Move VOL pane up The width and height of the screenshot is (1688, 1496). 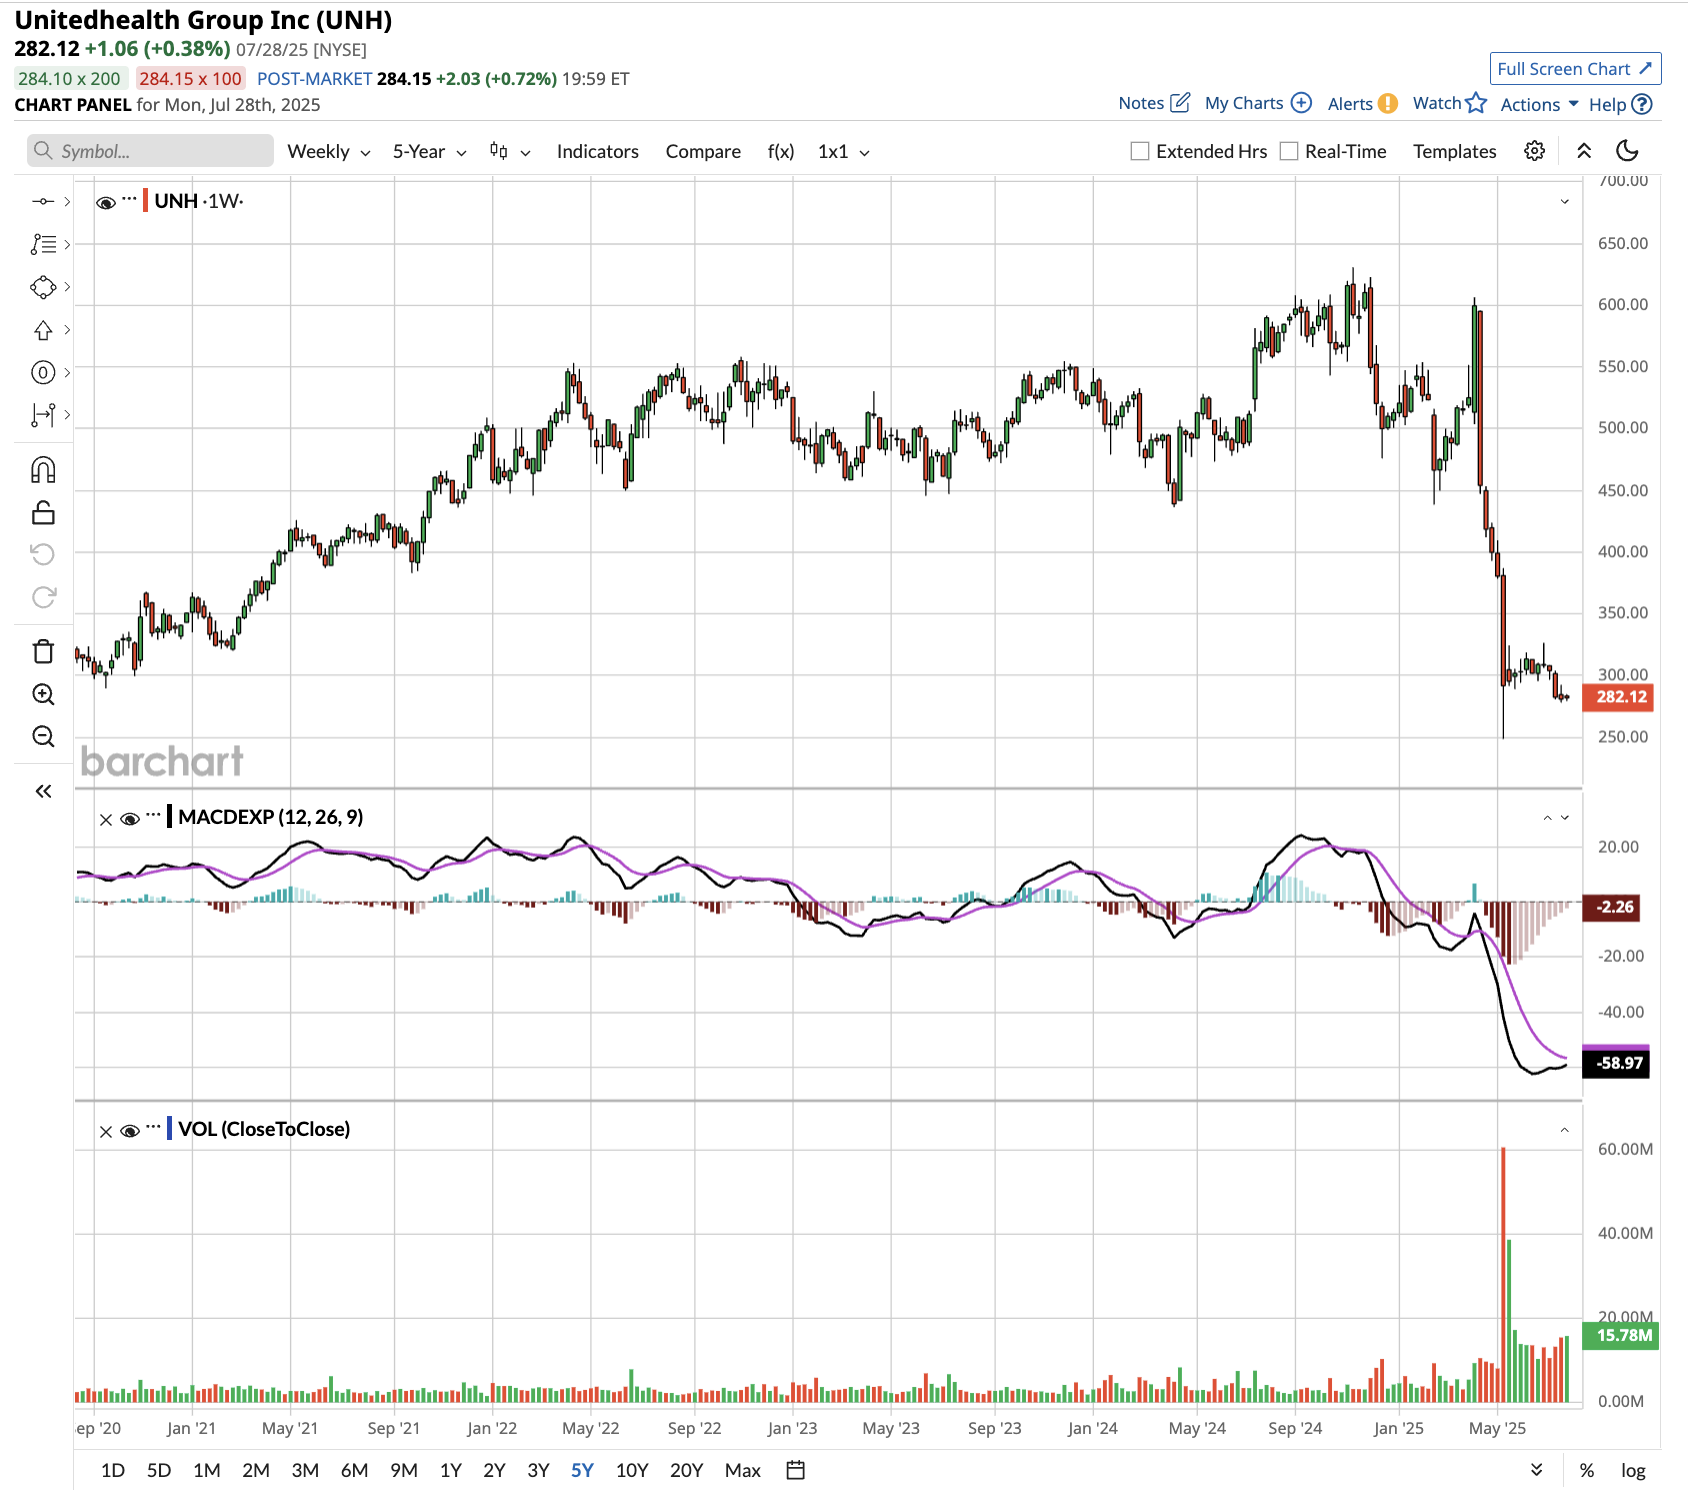click(x=1565, y=1130)
